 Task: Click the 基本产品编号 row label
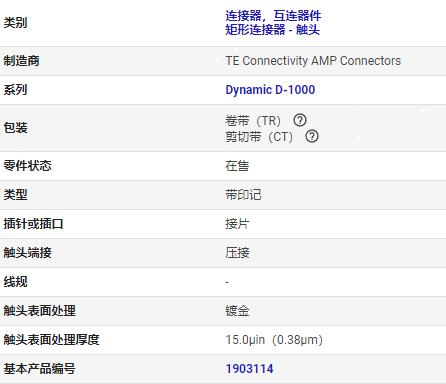(39, 369)
